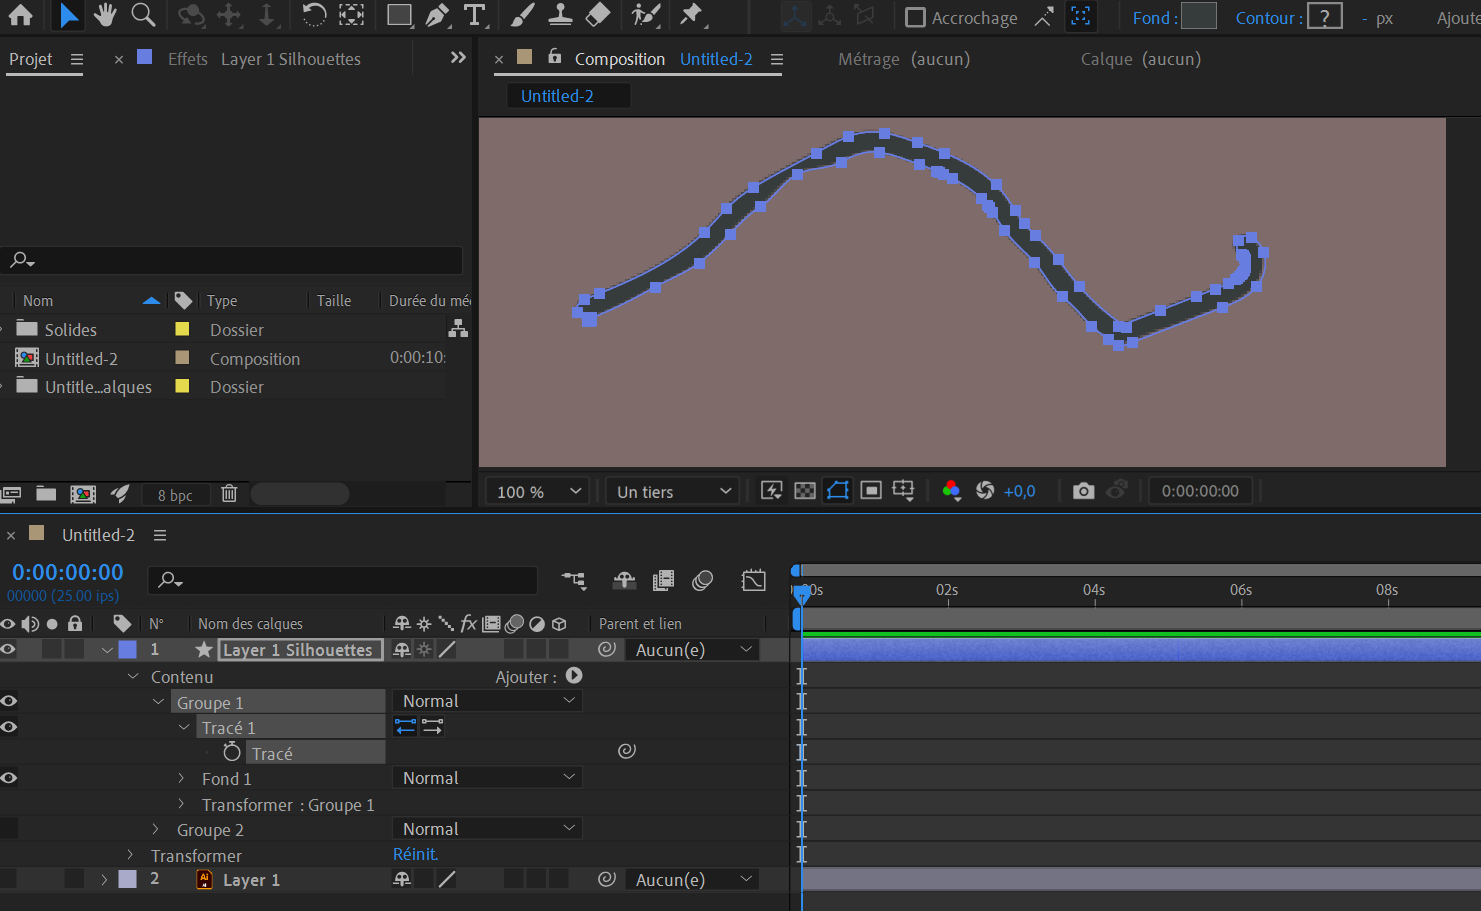This screenshot has width=1481, height=911.
Task: Select the horizontal Text tool
Action: (475, 15)
